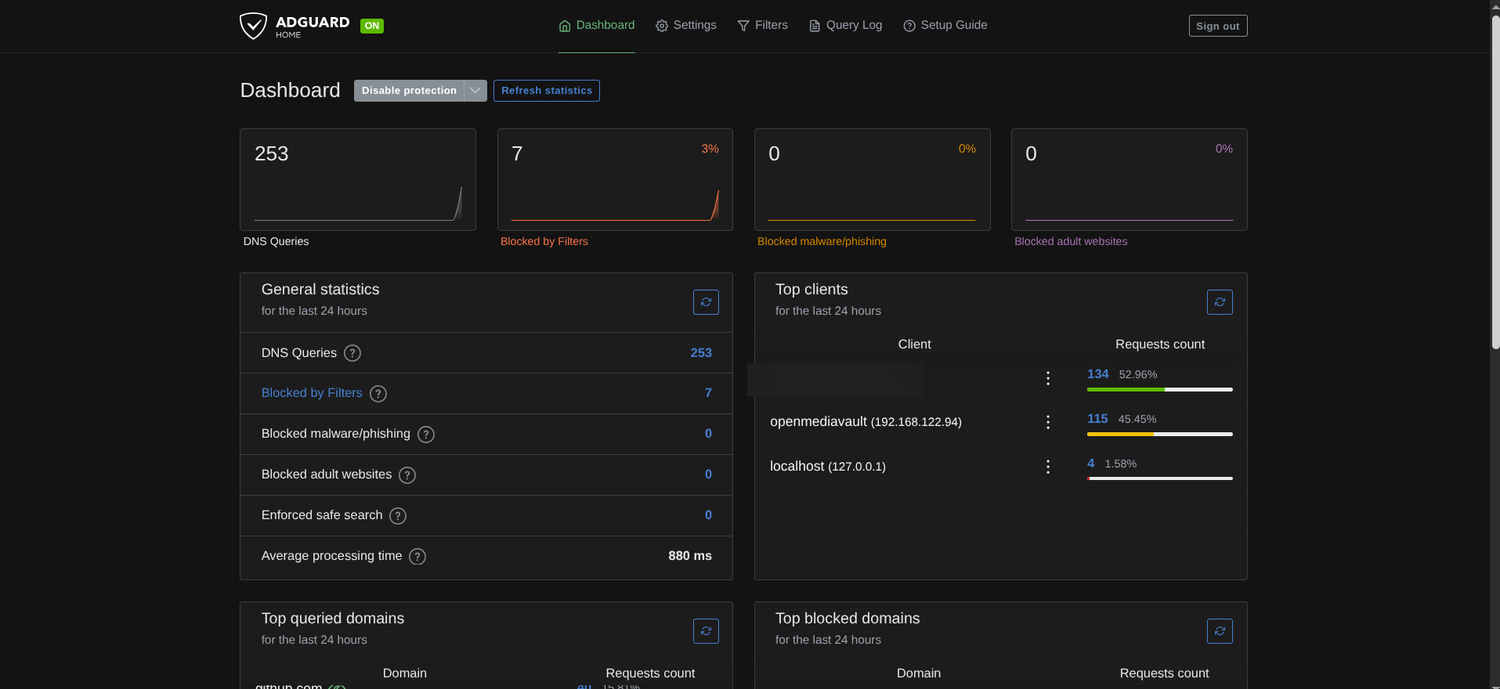Viewport: 1500px width, 689px height.
Task: Click the Top queried domains heading
Action: [x=333, y=618]
